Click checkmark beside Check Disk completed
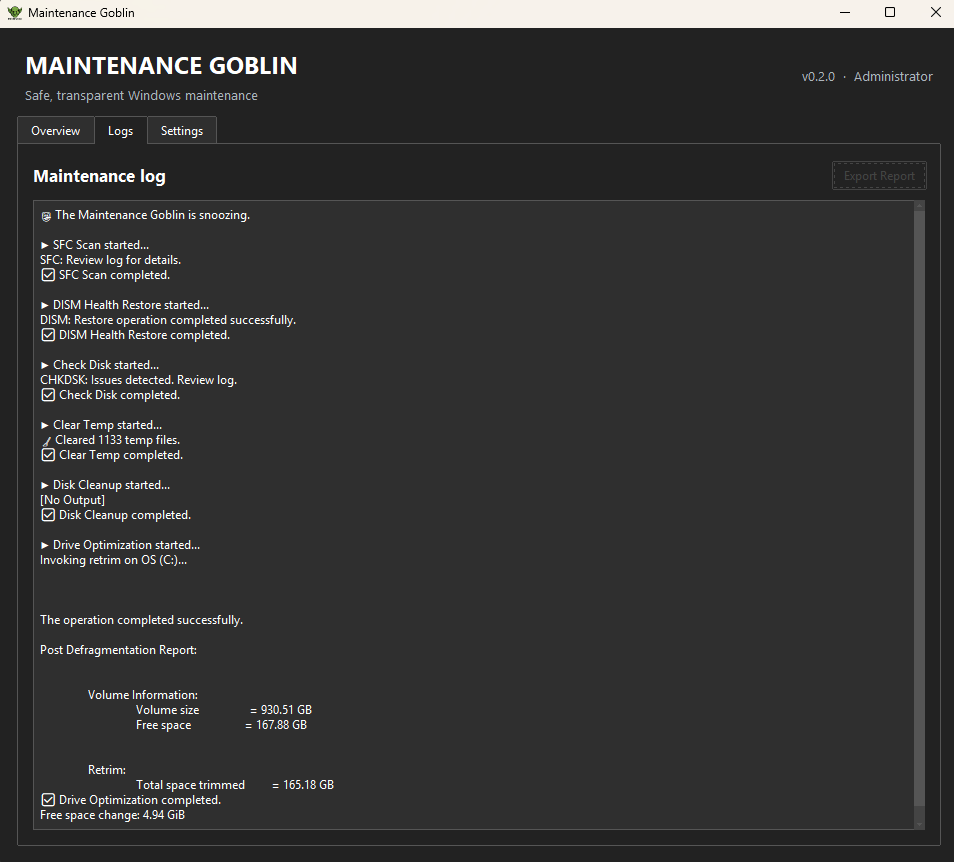Image resolution: width=954 pixels, height=862 pixels. tap(48, 395)
